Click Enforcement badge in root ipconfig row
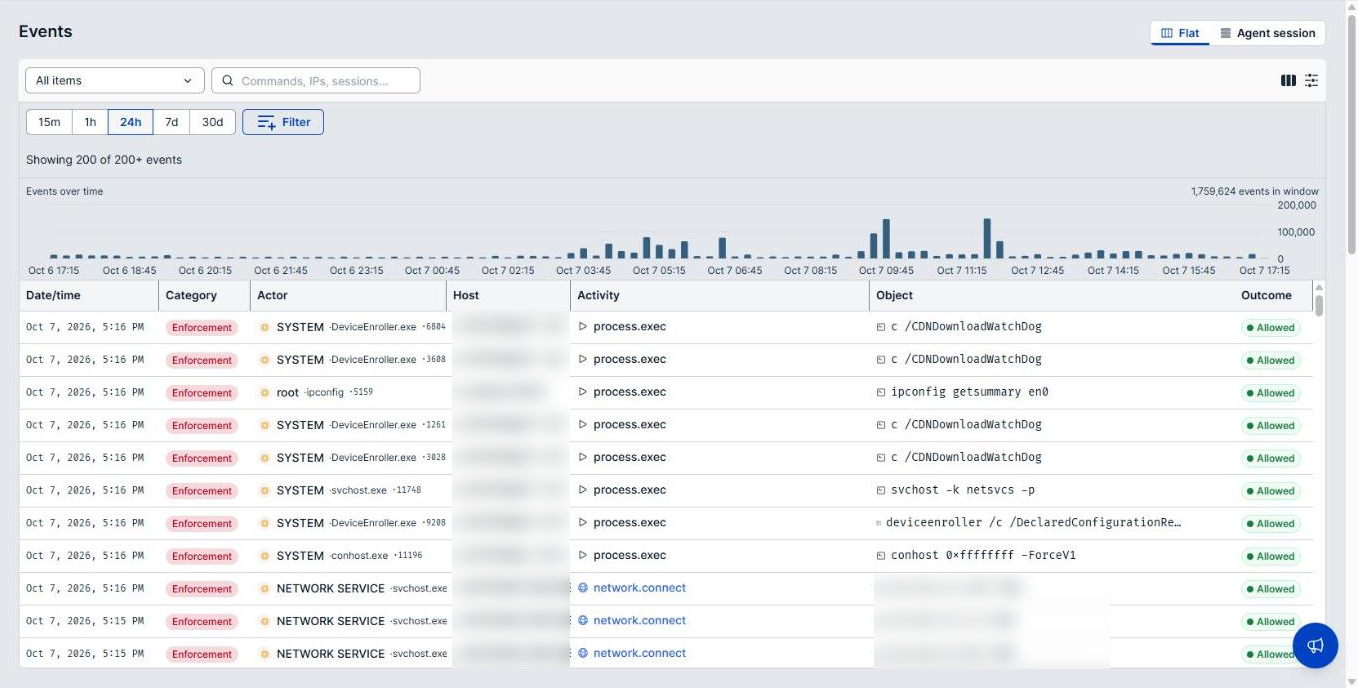The width and height of the screenshot is (1358, 688). tap(202, 393)
